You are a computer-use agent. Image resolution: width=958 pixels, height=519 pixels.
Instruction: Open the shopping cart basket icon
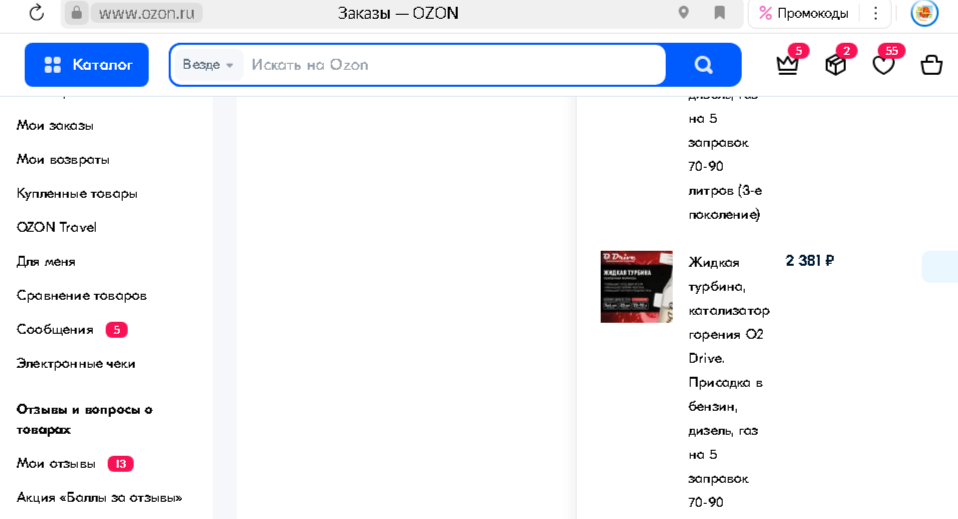click(931, 64)
